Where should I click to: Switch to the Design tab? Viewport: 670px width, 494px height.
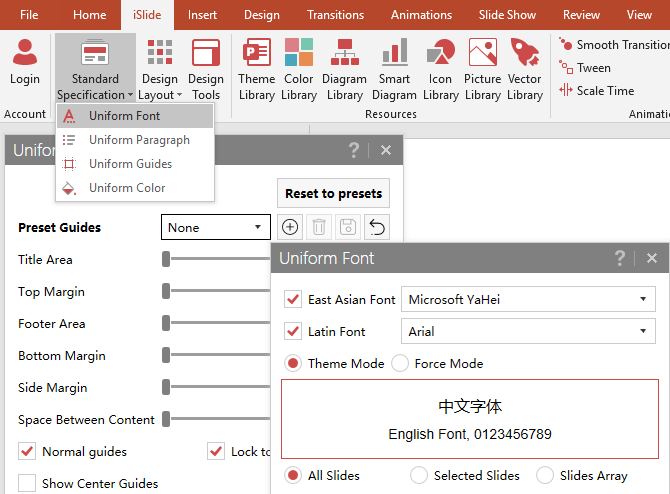click(262, 15)
